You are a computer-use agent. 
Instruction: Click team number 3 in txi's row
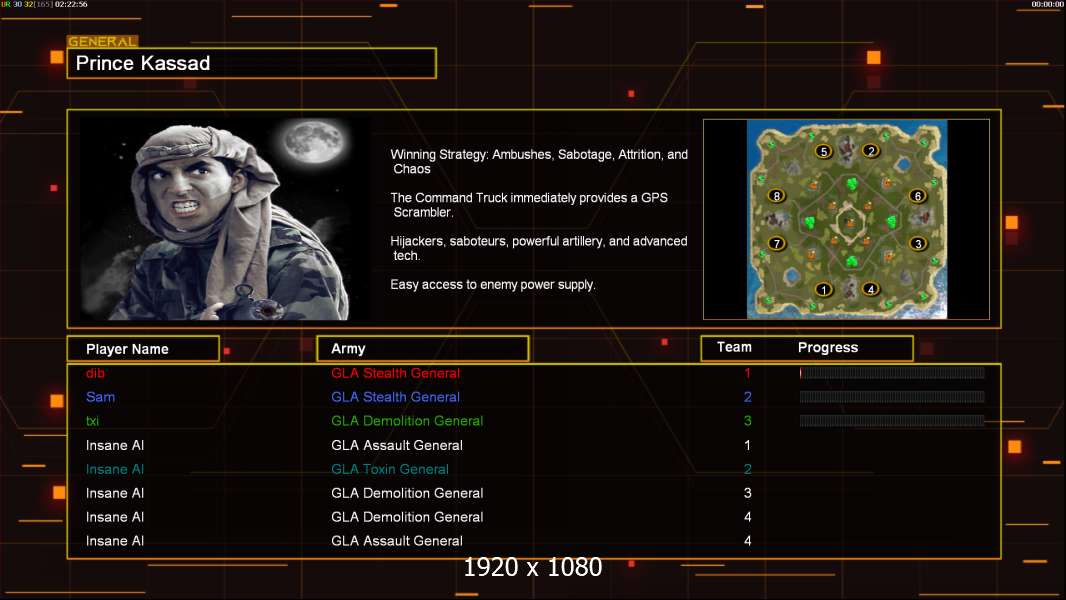pyautogui.click(x=747, y=421)
